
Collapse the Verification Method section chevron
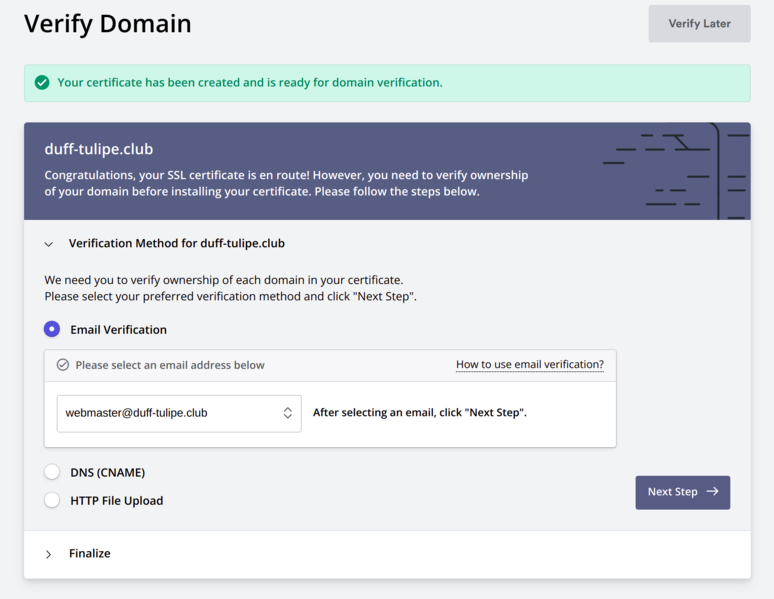(49, 244)
